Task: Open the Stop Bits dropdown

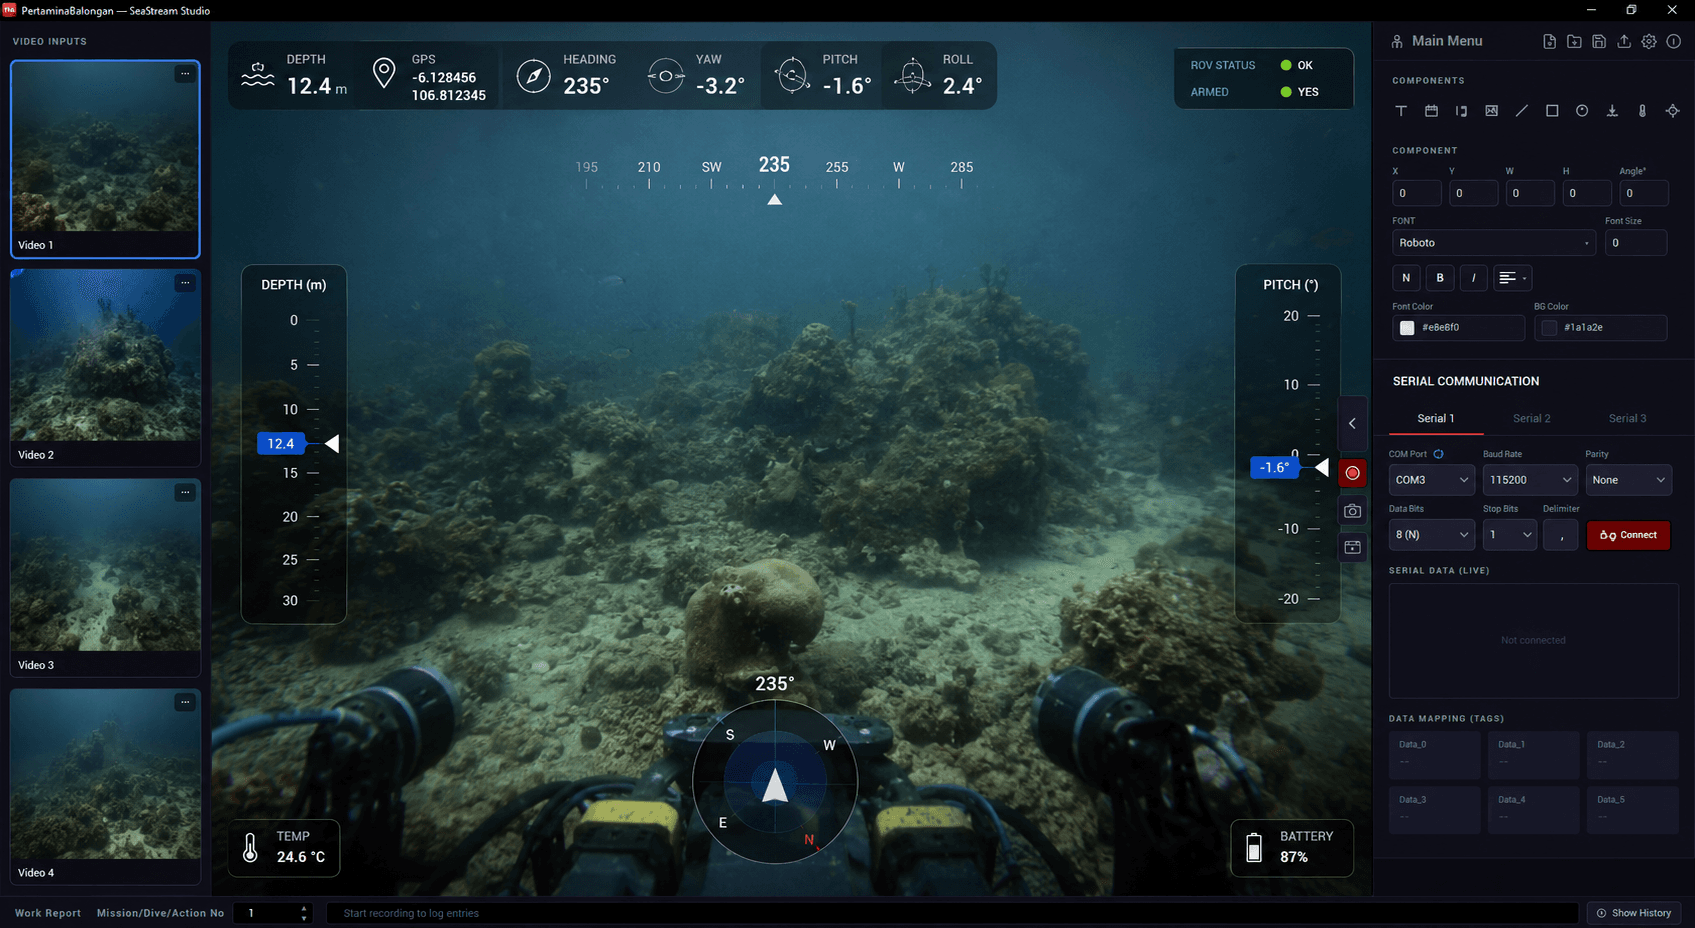Action: click(1509, 535)
